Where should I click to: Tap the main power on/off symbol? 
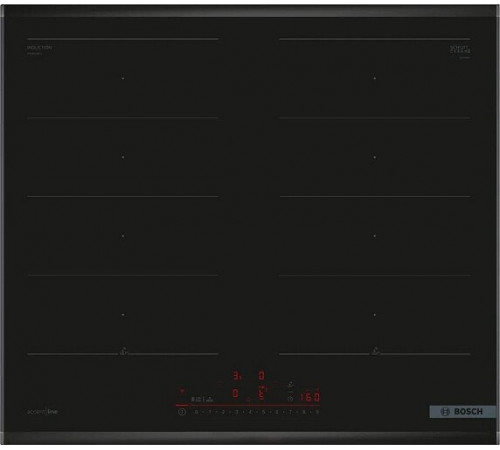coord(182,412)
